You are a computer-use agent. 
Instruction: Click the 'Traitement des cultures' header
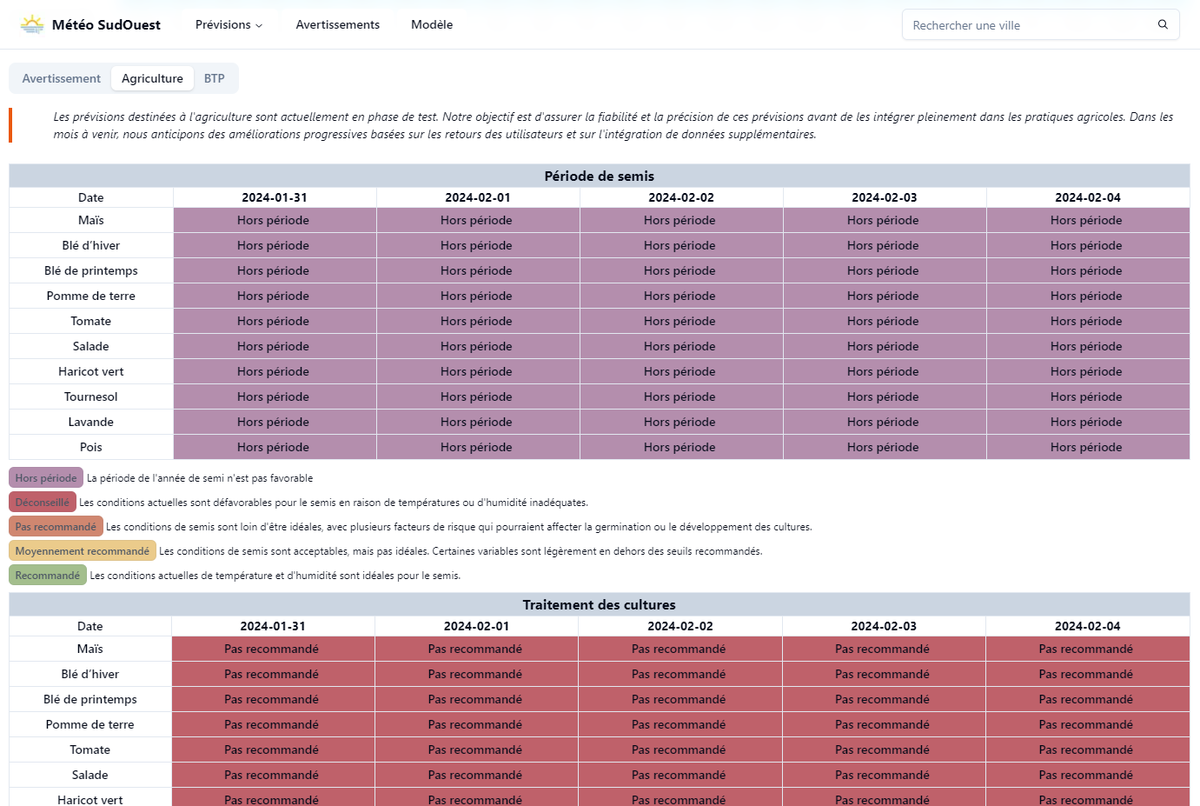(600, 604)
